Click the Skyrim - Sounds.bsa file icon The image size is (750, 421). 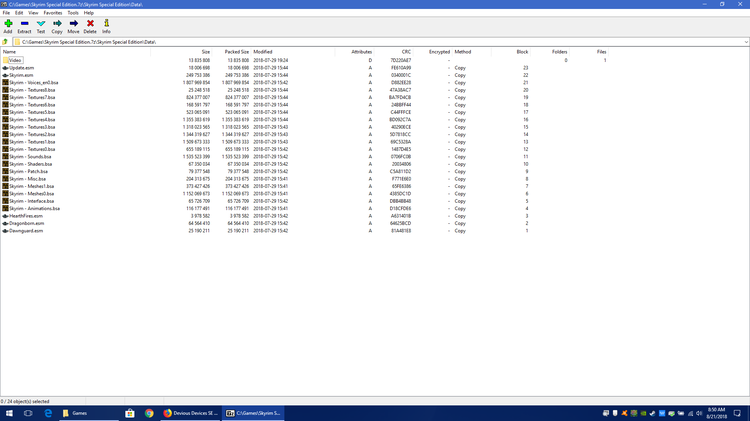[x=5, y=156]
